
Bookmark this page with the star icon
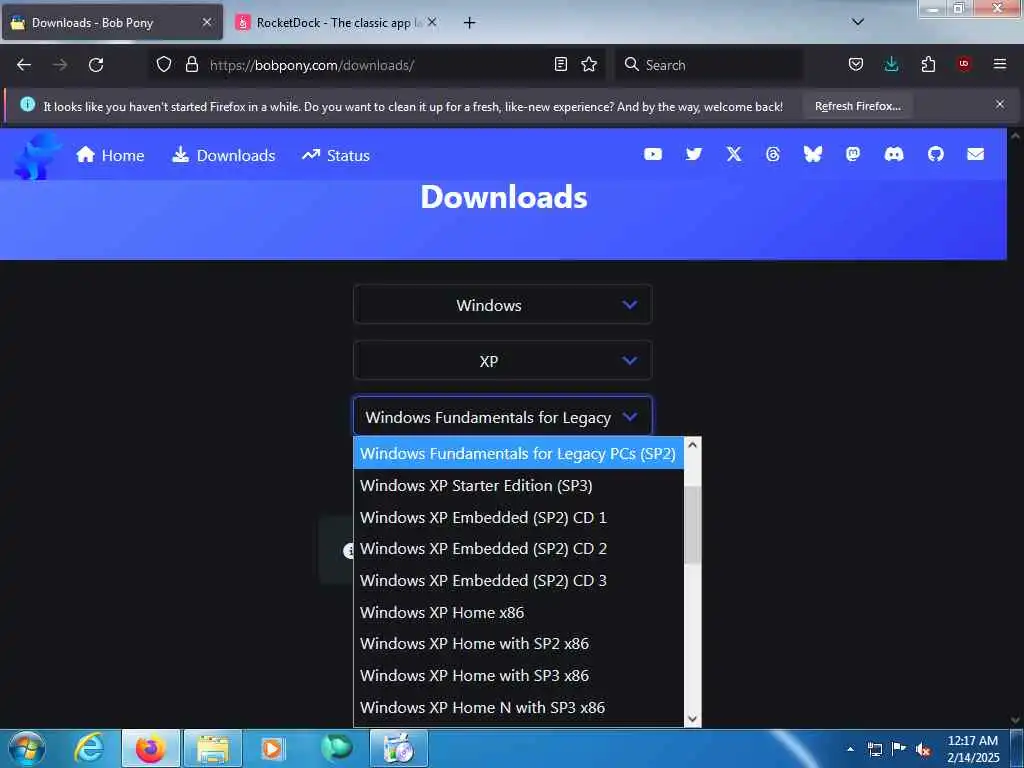tap(589, 64)
